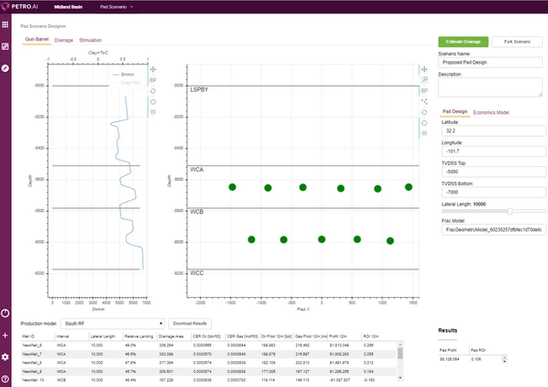548x387 pixels.
Task: Open the Production model dropdown
Action: click(x=113, y=323)
